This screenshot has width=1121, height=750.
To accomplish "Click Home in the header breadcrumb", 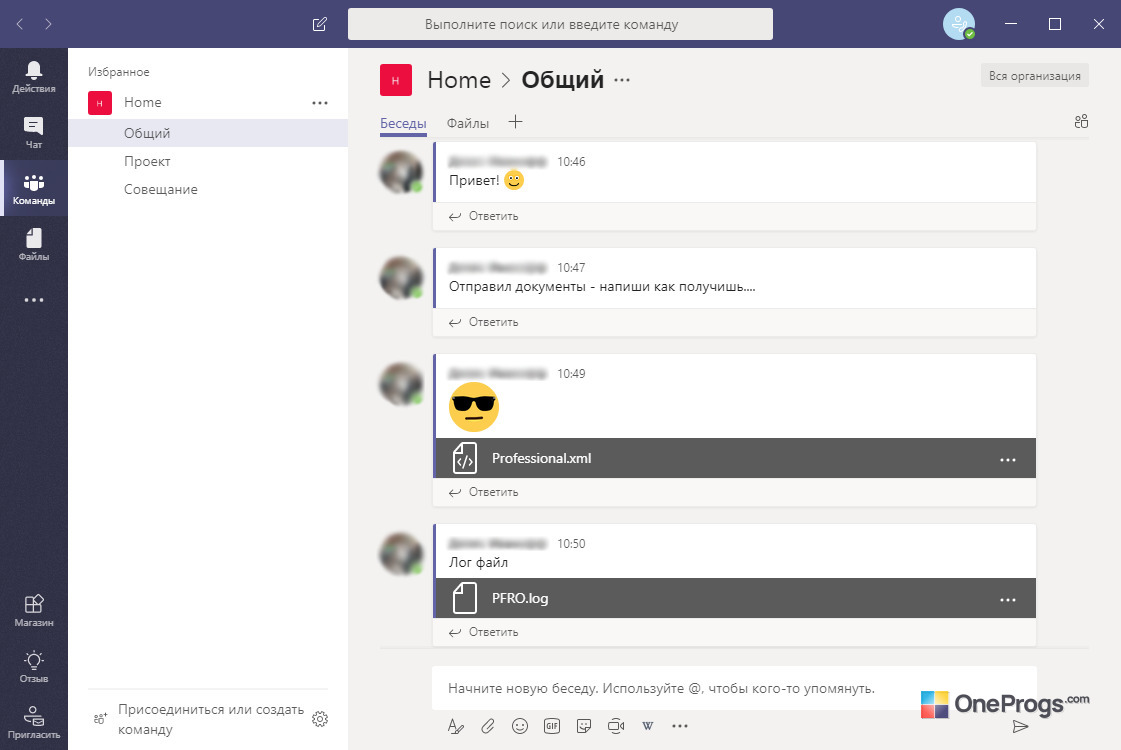I will coord(459,80).
